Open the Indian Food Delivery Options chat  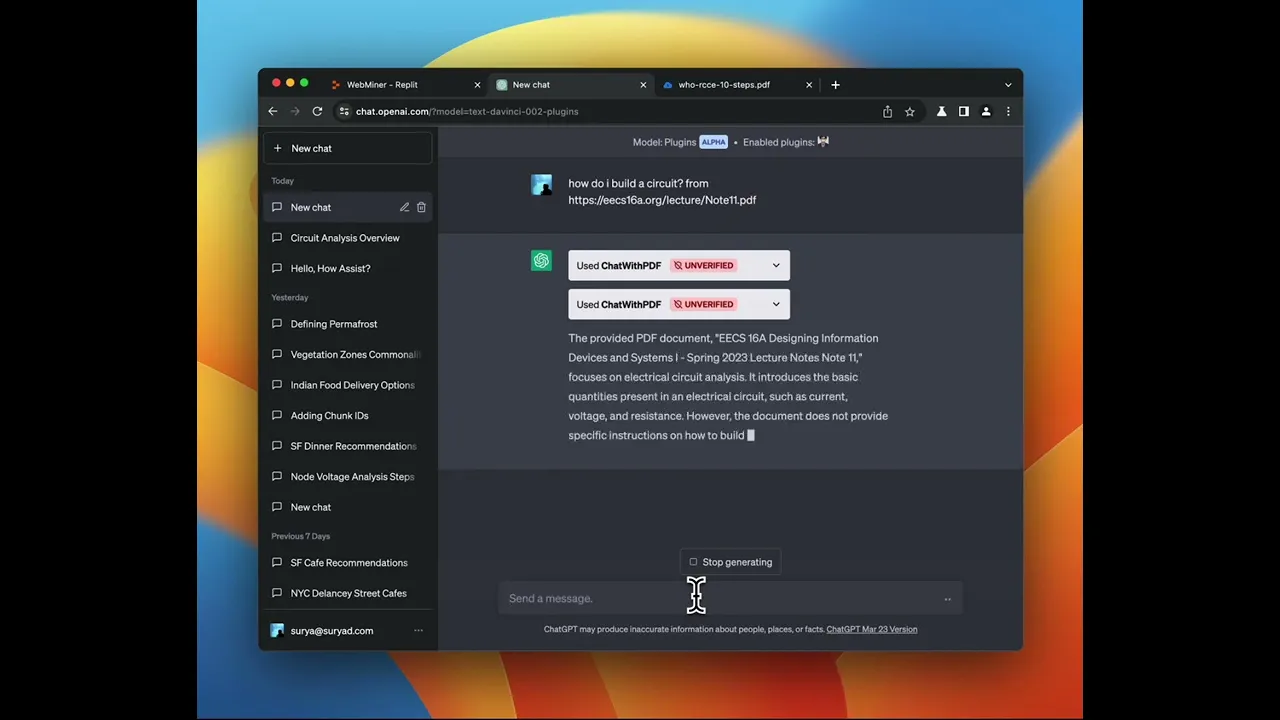tap(348, 385)
